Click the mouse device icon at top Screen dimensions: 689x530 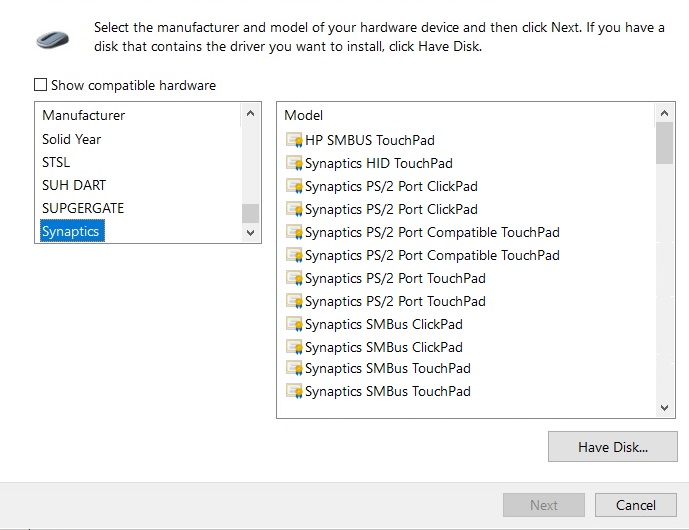click(x=53, y=39)
